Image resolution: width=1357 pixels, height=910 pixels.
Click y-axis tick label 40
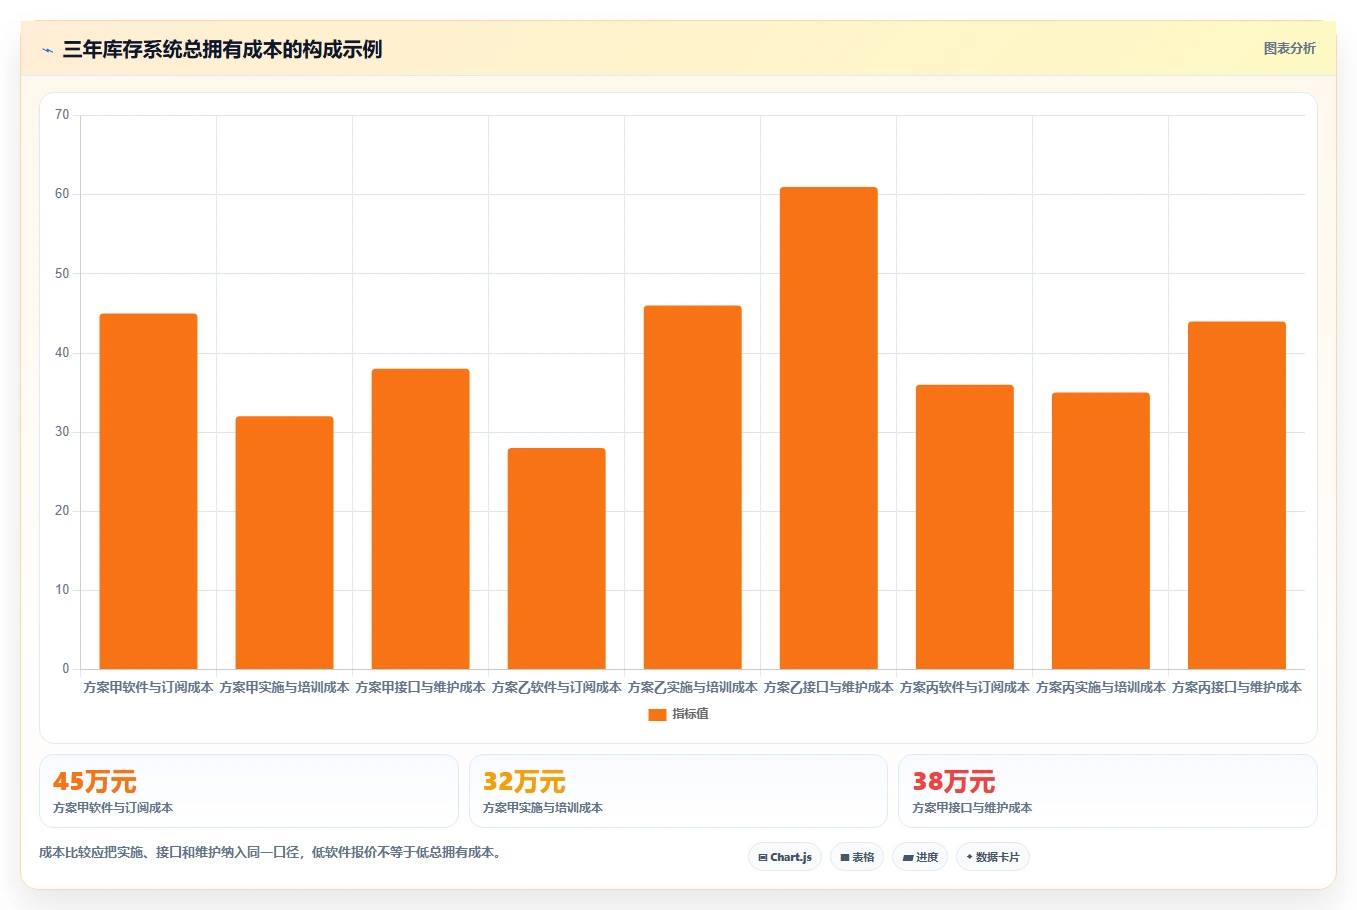(62, 352)
